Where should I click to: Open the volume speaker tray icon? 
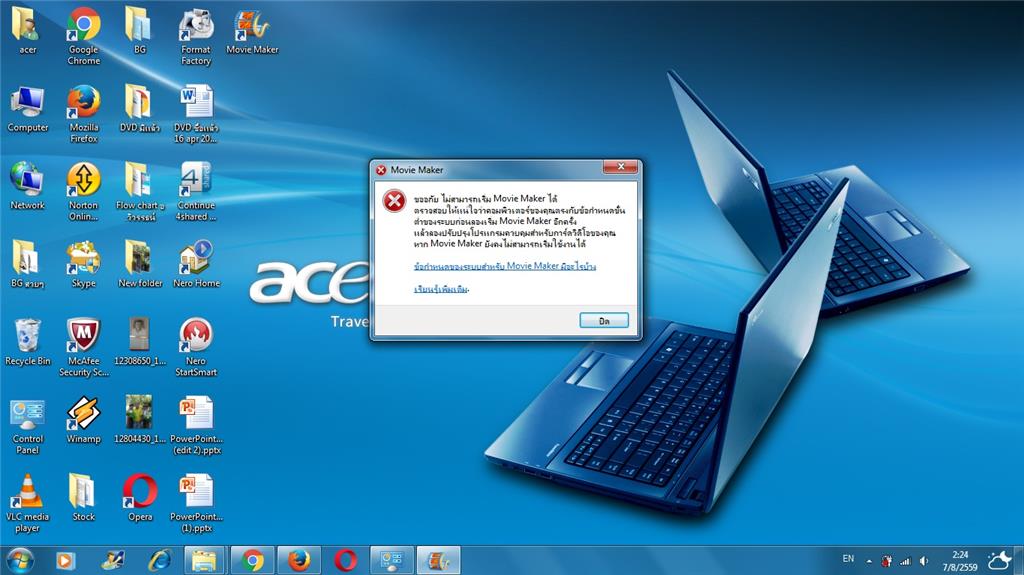pyautogui.click(x=923, y=561)
